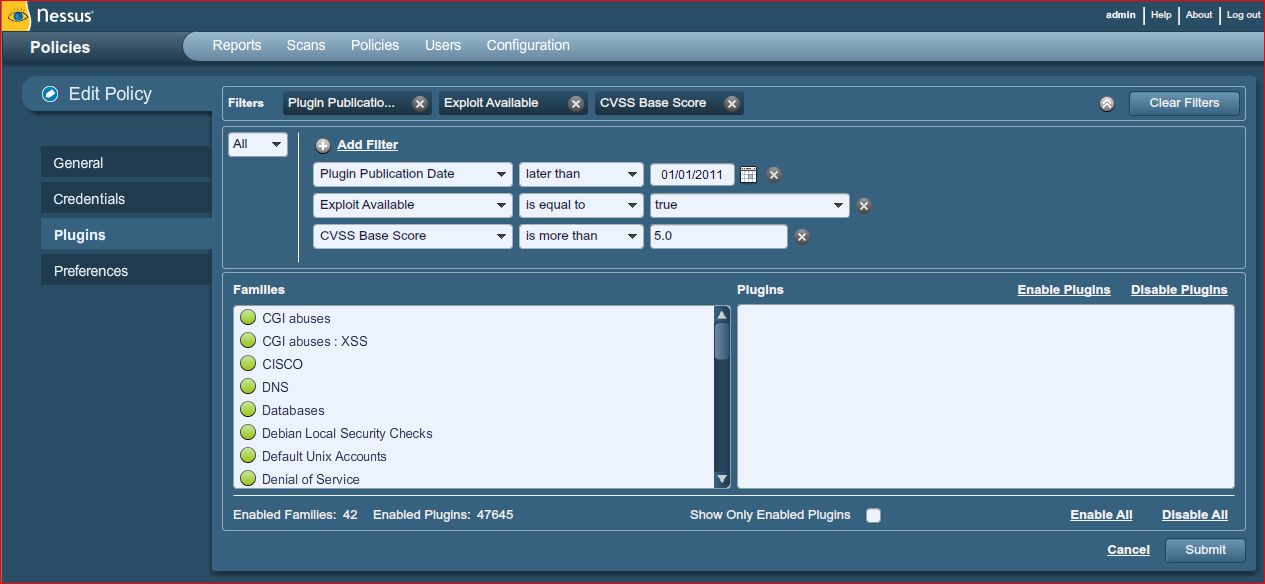Open the 'true' value dropdown

click(x=749, y=206)
